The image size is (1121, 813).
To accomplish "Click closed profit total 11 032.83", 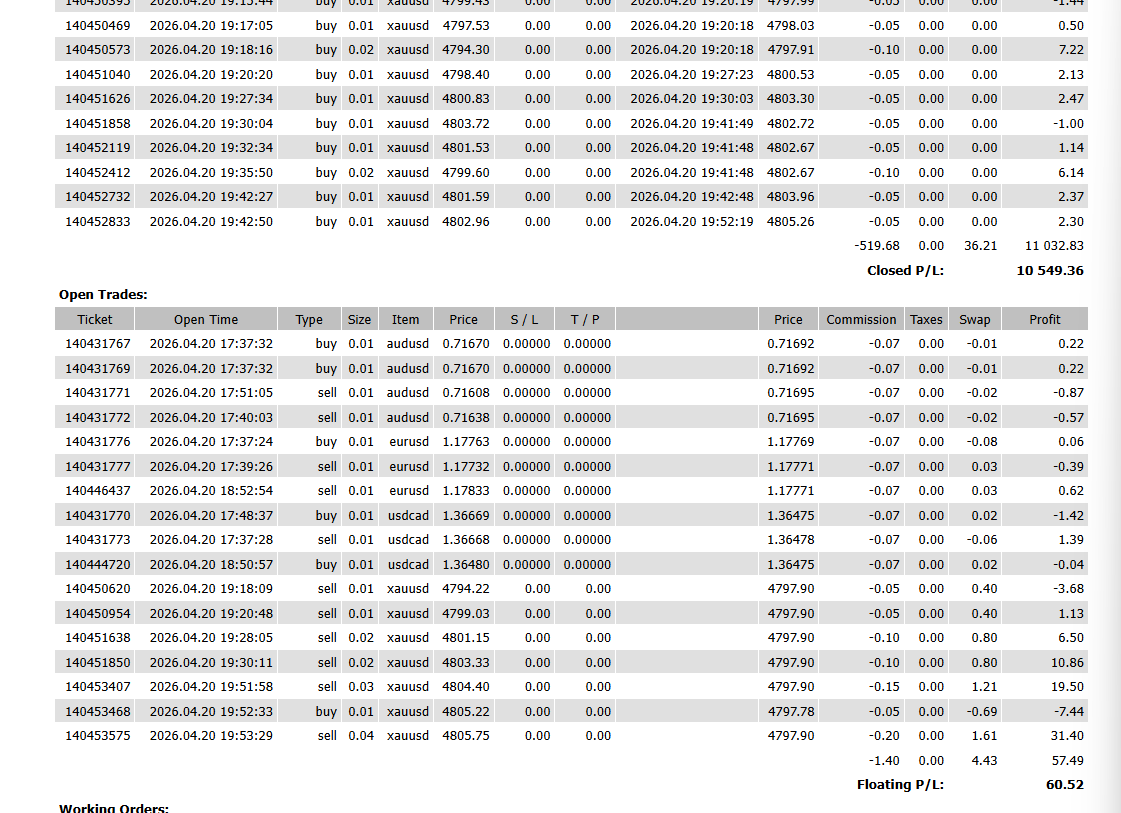I will (1054, 246).
